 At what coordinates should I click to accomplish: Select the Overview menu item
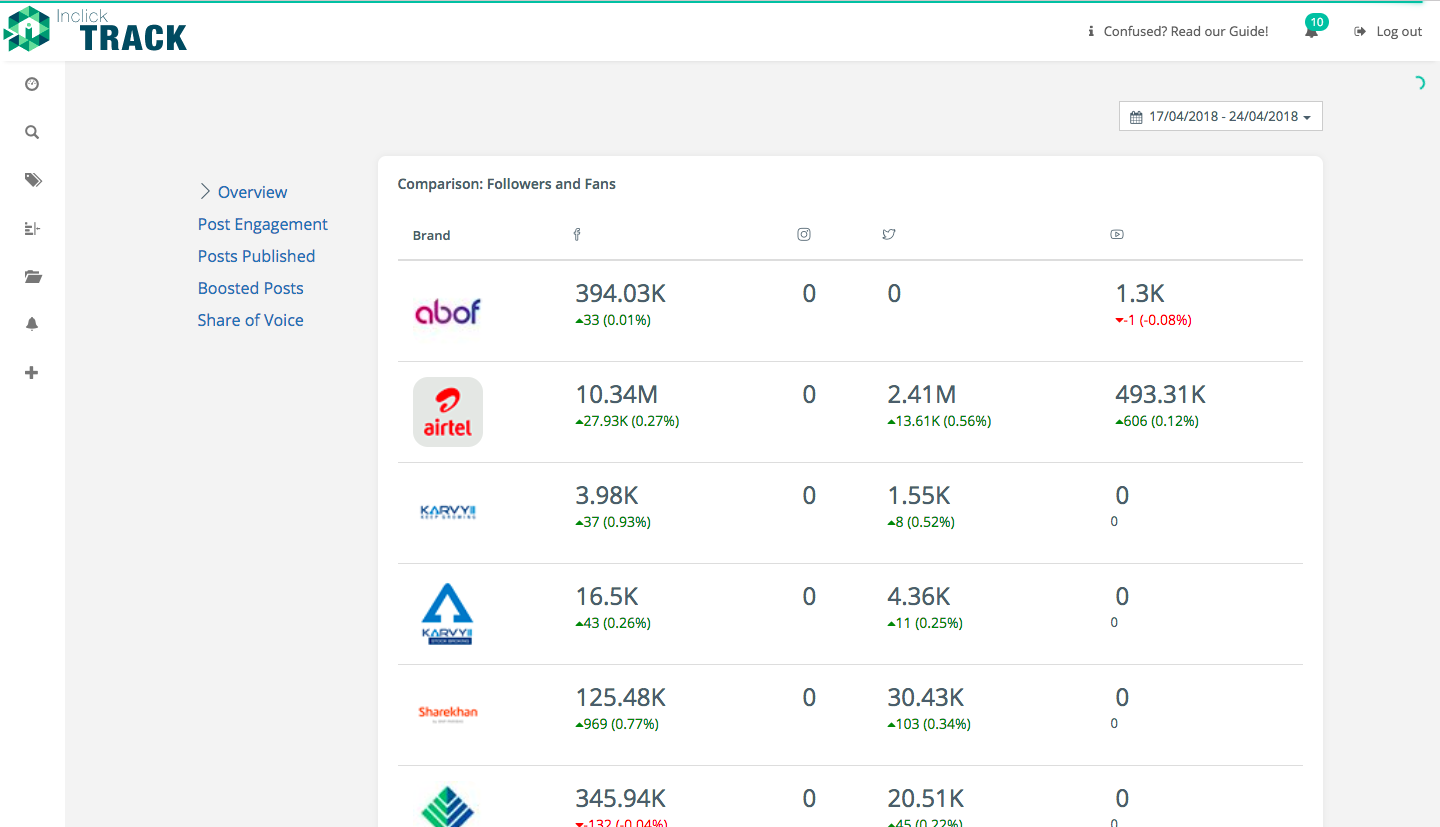pyautogui.click(x=253, y=192)
